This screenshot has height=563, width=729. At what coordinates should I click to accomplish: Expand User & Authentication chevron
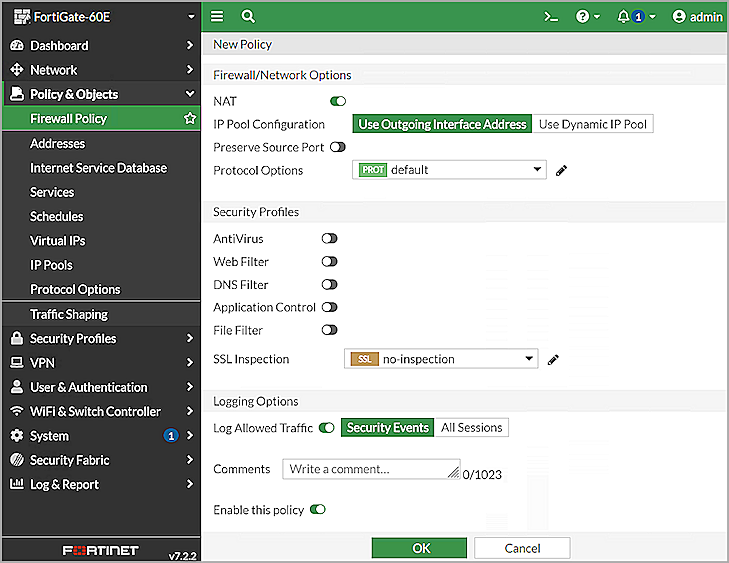(x=189, y=386)
